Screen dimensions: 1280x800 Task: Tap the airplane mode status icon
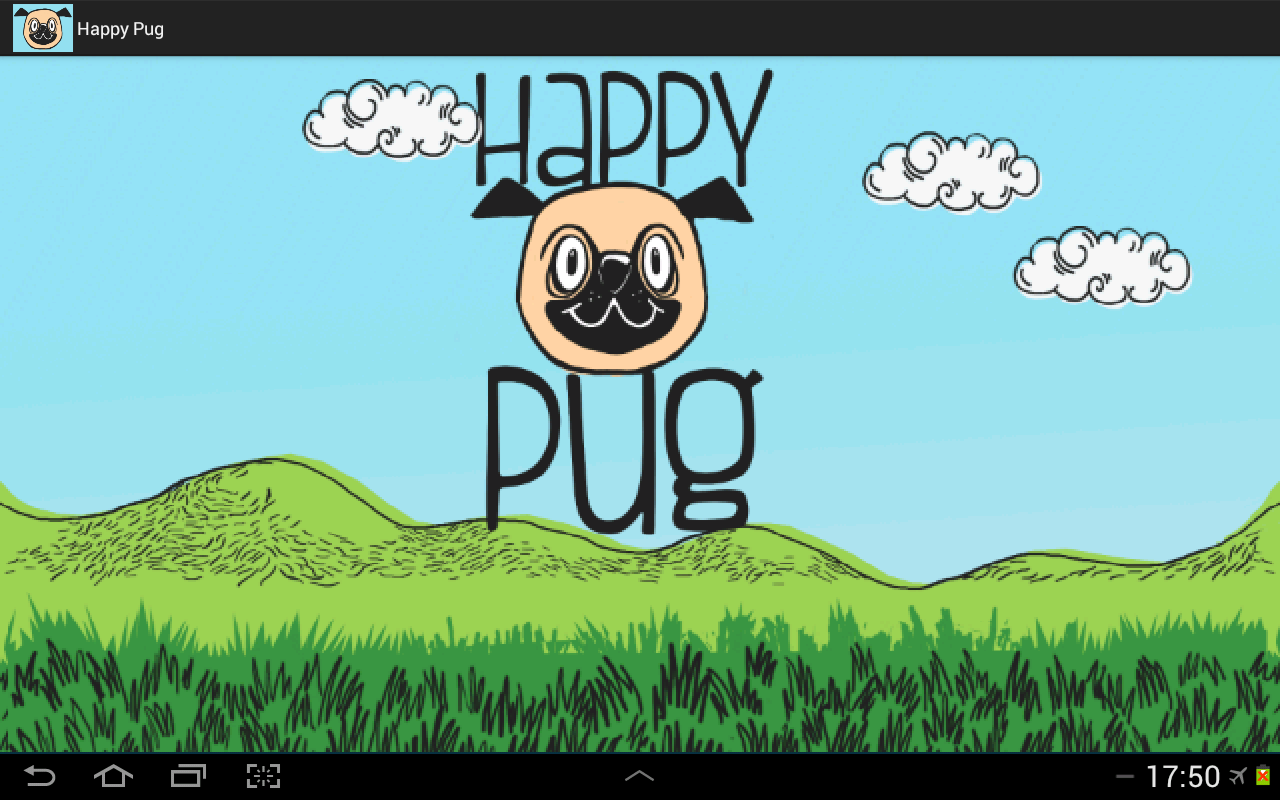1239,776
